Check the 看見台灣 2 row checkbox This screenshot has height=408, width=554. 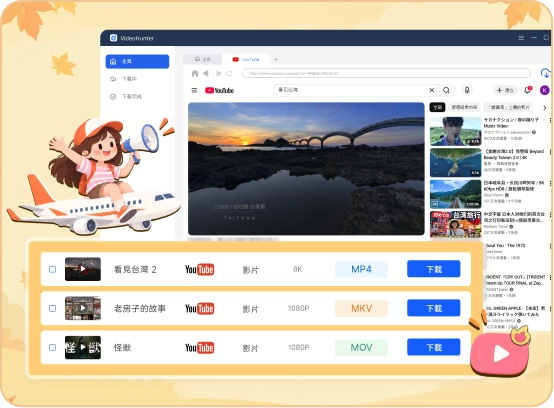tap(52, 270)
